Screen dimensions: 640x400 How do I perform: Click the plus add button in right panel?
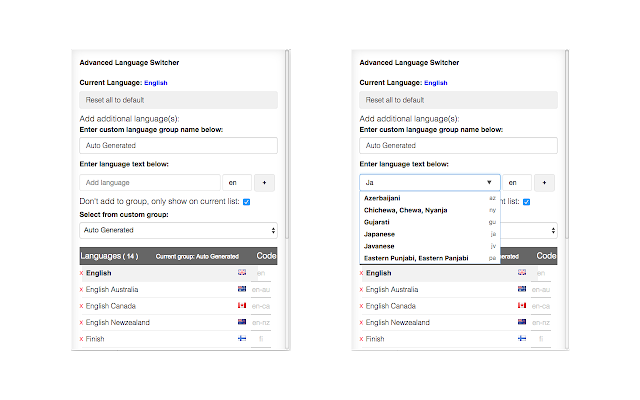coord(544,183)
